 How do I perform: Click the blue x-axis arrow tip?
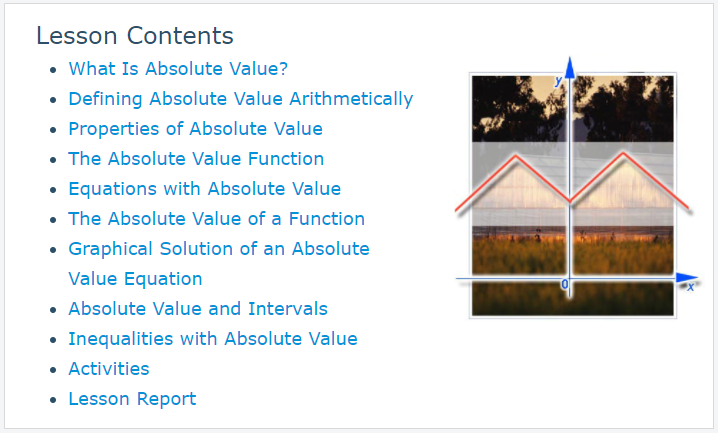tap(687, 277)
